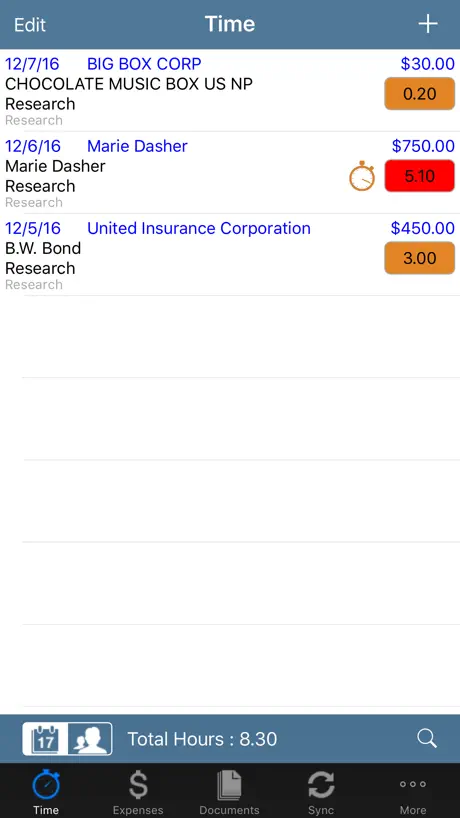Screen dimensions: 460x818
Task: Tap the stopwatch timer icon on Marie Dasher entry
Action: [x=362, y=176]
